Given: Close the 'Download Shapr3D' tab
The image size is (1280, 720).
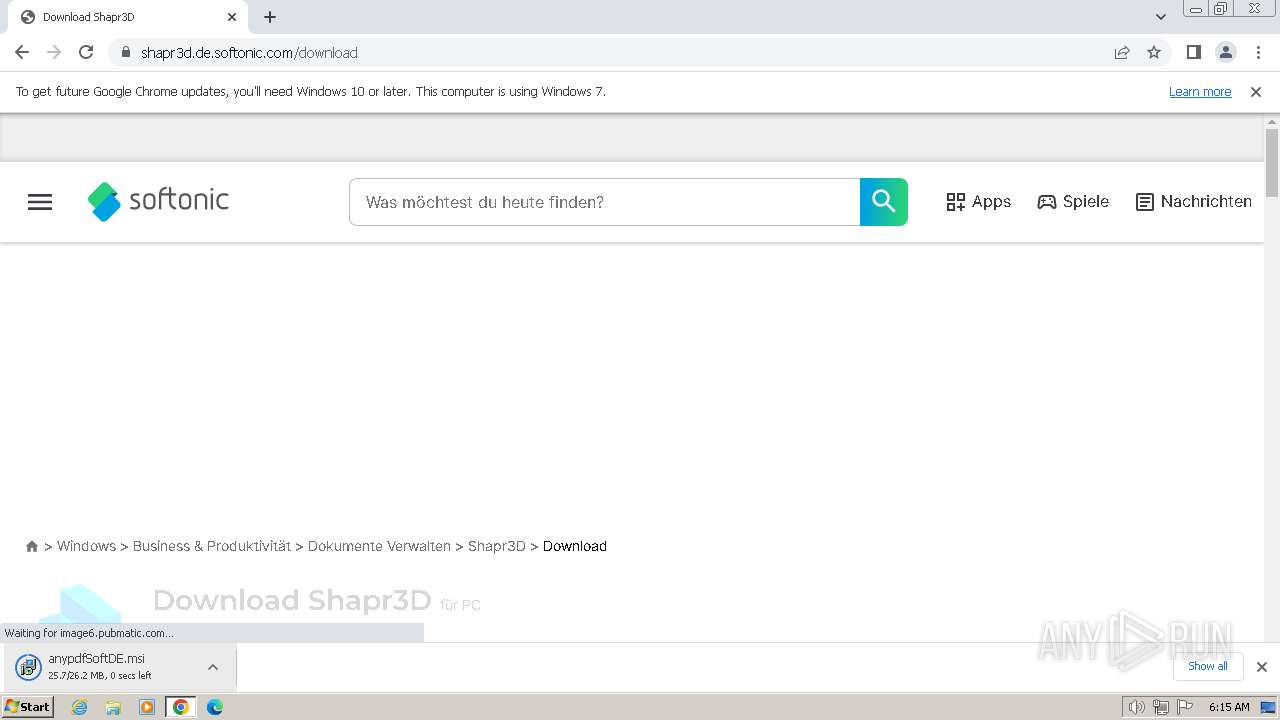Looking at the screenshot, I should click(x=232, y=17).
